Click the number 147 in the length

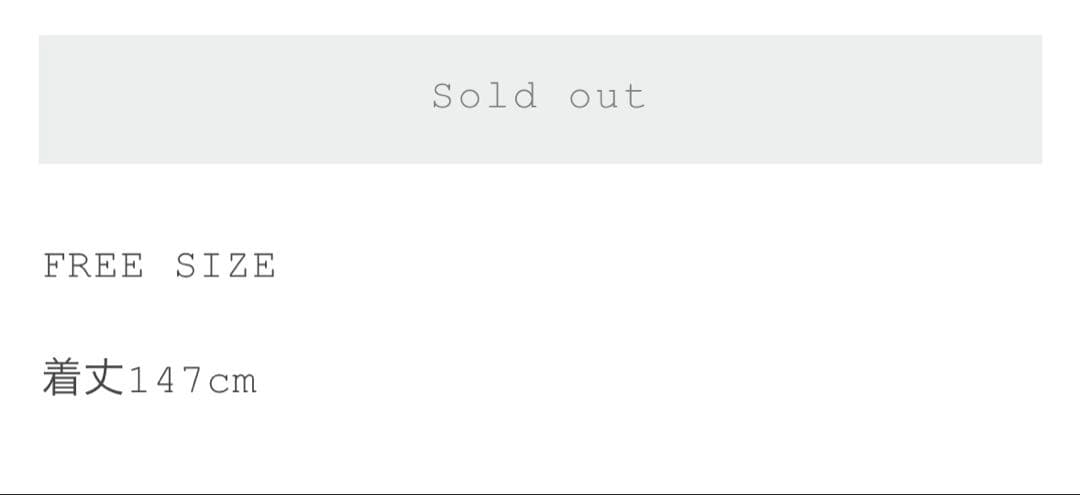(165, 381)
